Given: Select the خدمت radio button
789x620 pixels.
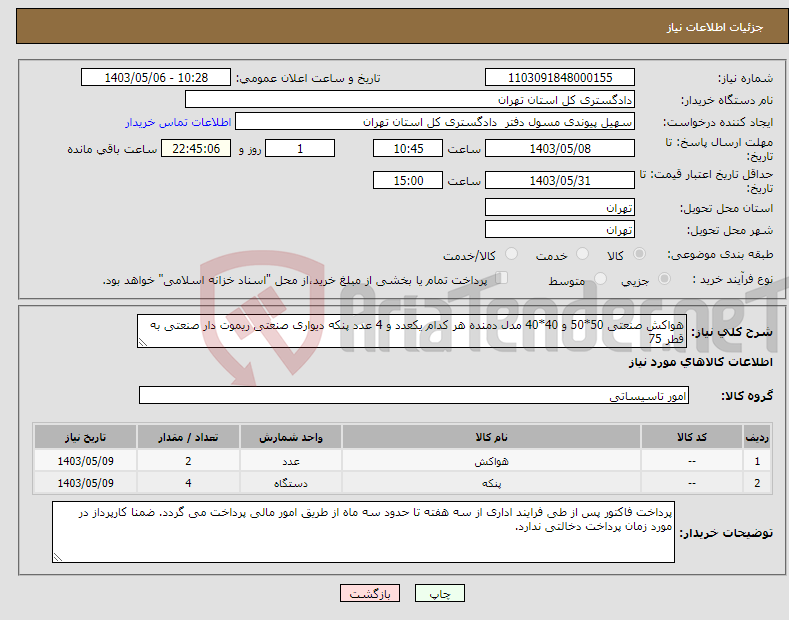Looking at the screenshot, I should click(x=582, y=254).
